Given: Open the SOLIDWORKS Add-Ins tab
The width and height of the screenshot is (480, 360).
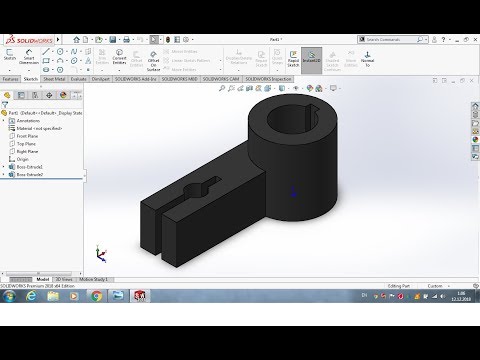Looking at the screenshot, I should tap(136, 79).
